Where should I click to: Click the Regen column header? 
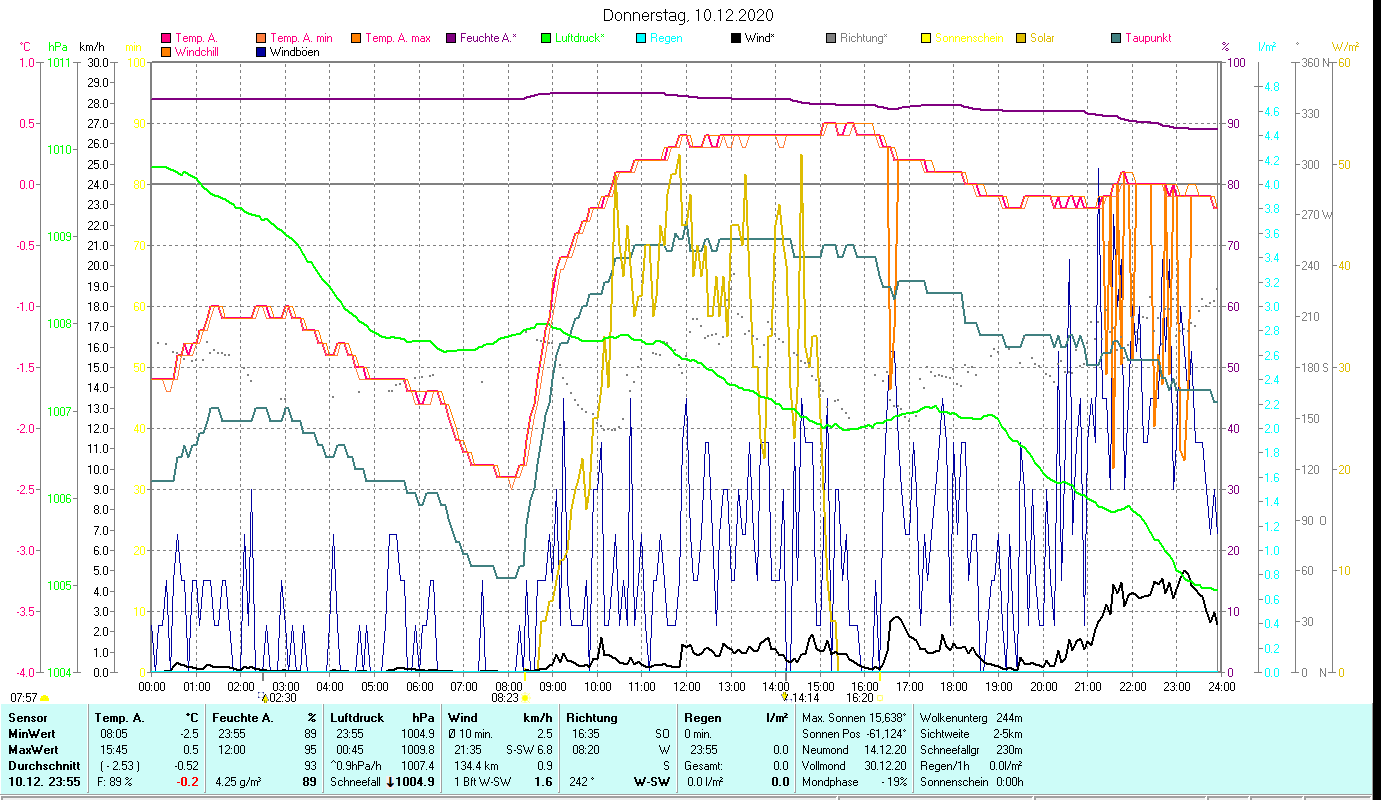pos(703,718)
